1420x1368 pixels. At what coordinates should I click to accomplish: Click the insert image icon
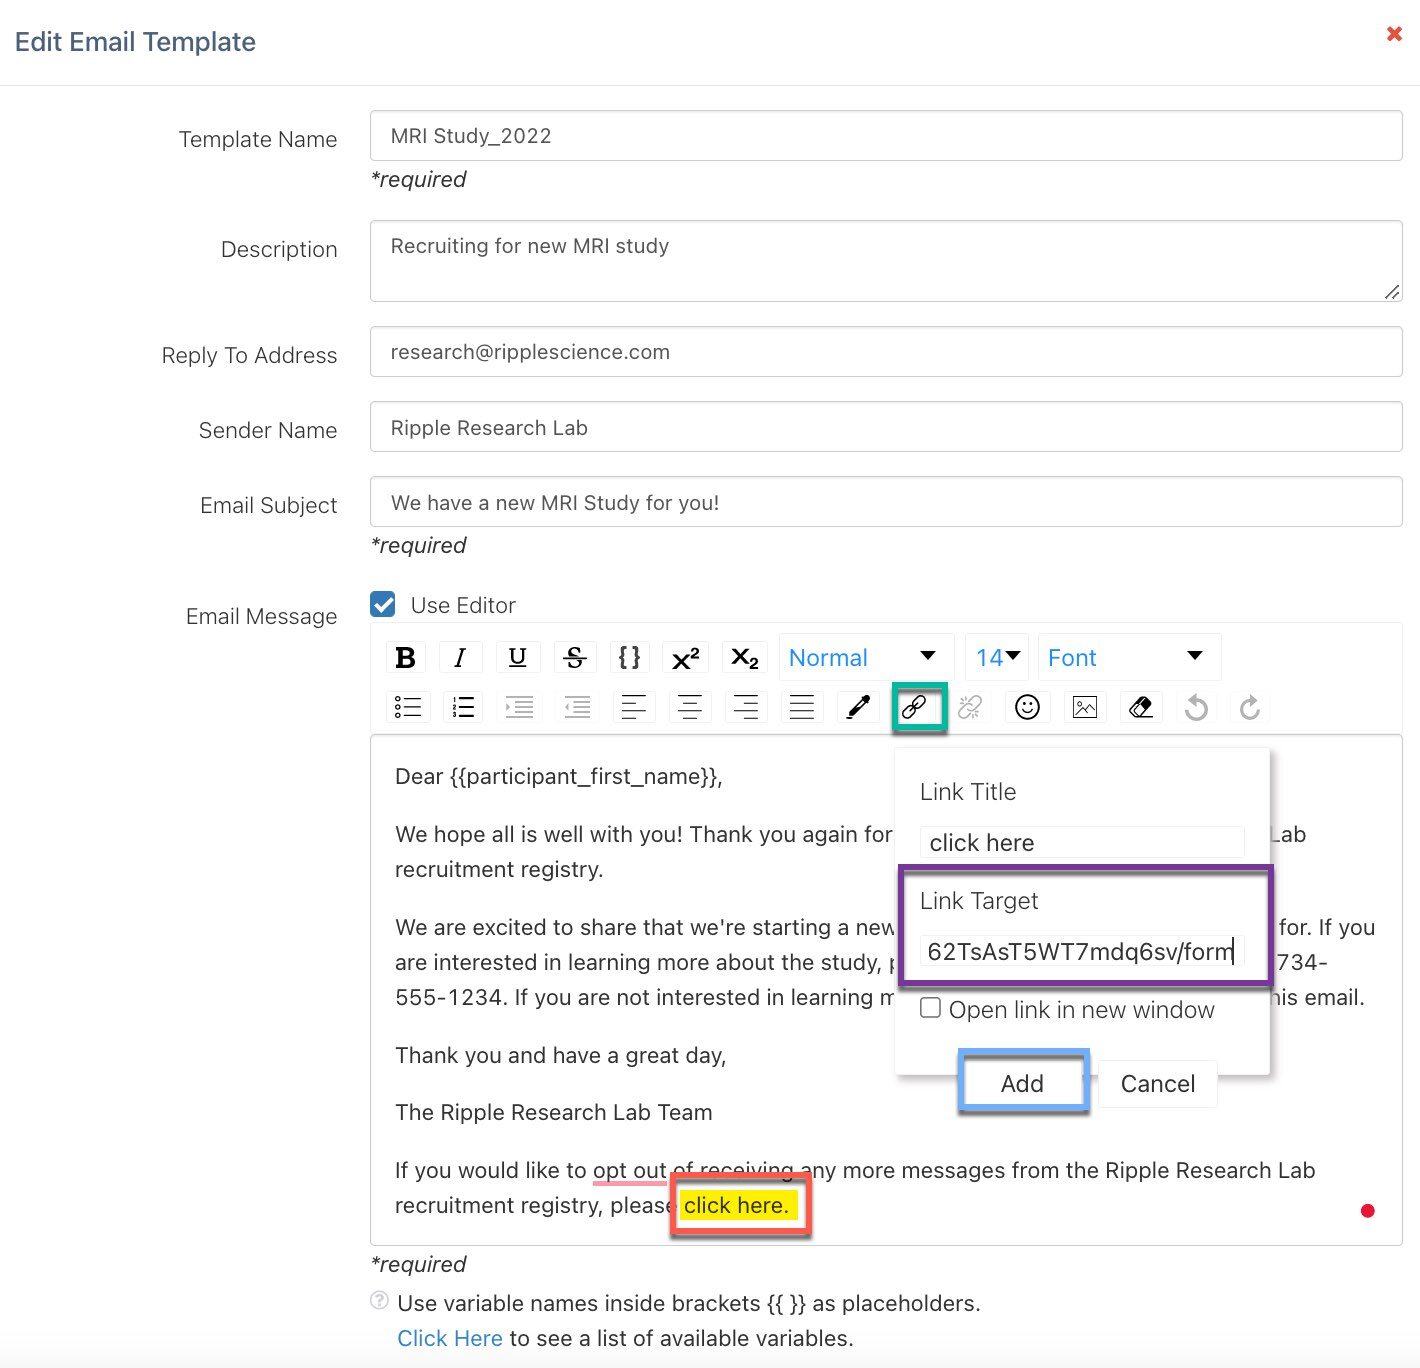(1084, 707)
